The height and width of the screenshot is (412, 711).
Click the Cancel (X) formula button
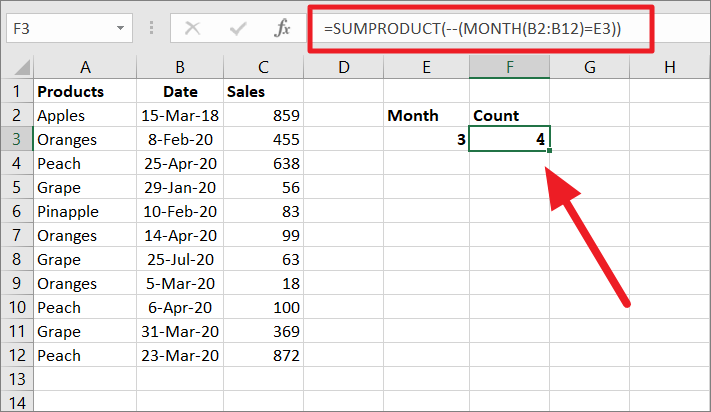click(193, 29)
